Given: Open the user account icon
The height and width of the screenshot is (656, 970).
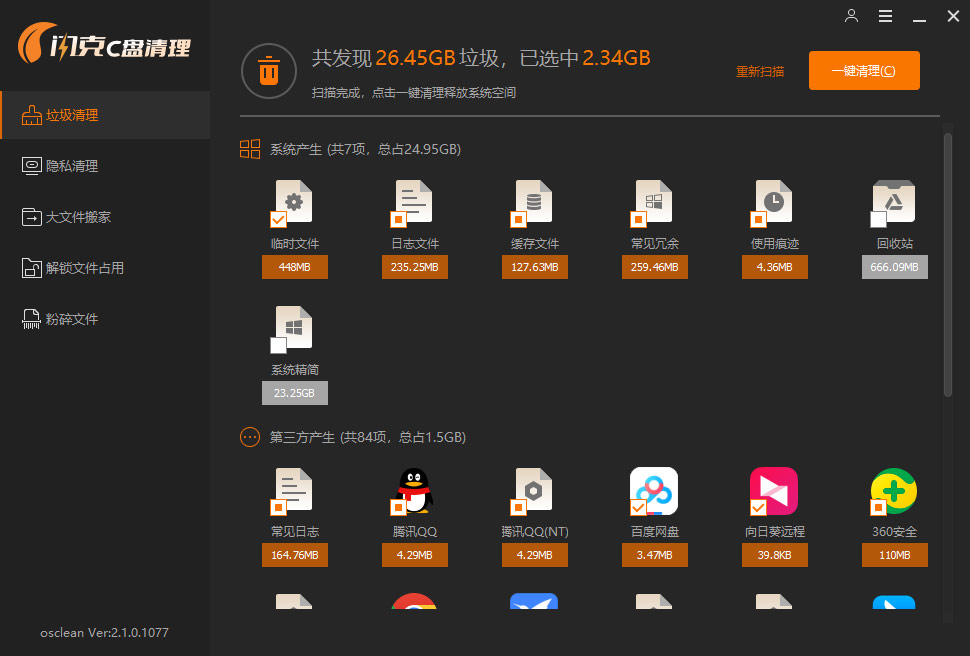Looking at the screenshot, I should coord(851,16).
